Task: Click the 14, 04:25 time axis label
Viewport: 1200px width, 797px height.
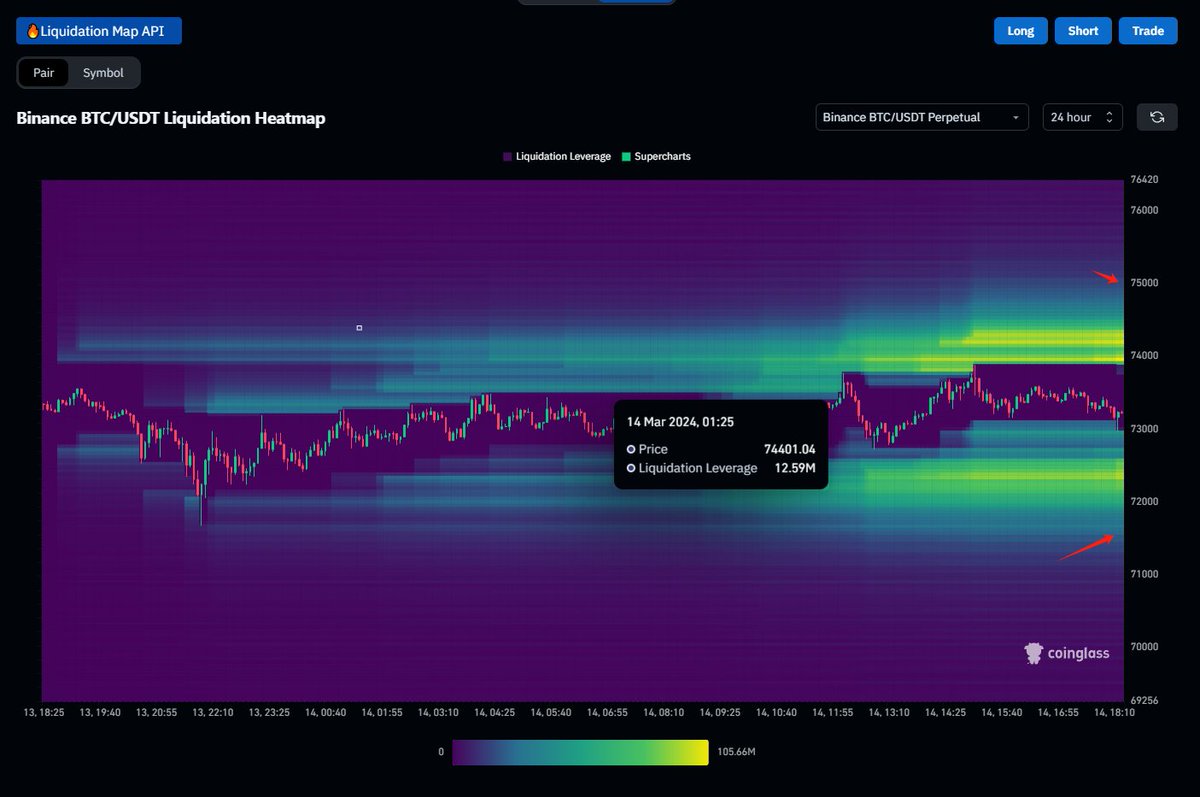Action: [494, 713]
